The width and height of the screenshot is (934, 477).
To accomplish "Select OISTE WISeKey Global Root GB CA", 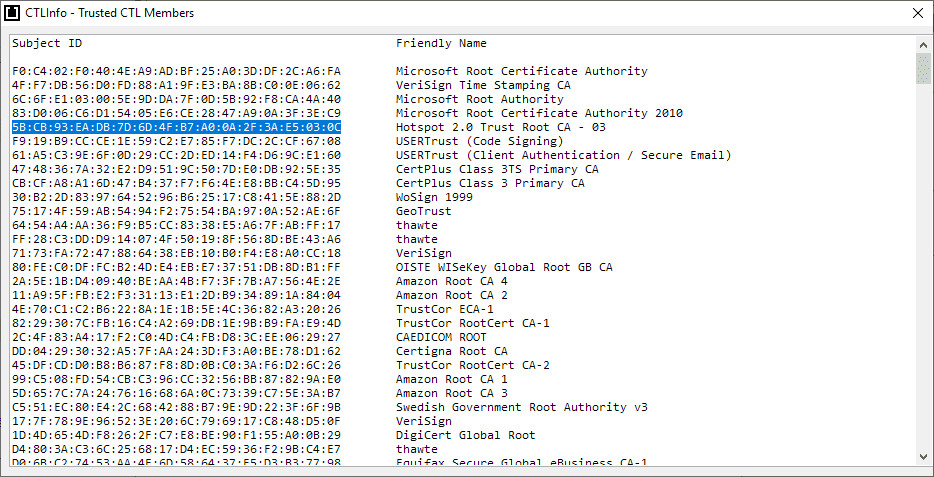I will coord(504,267).
